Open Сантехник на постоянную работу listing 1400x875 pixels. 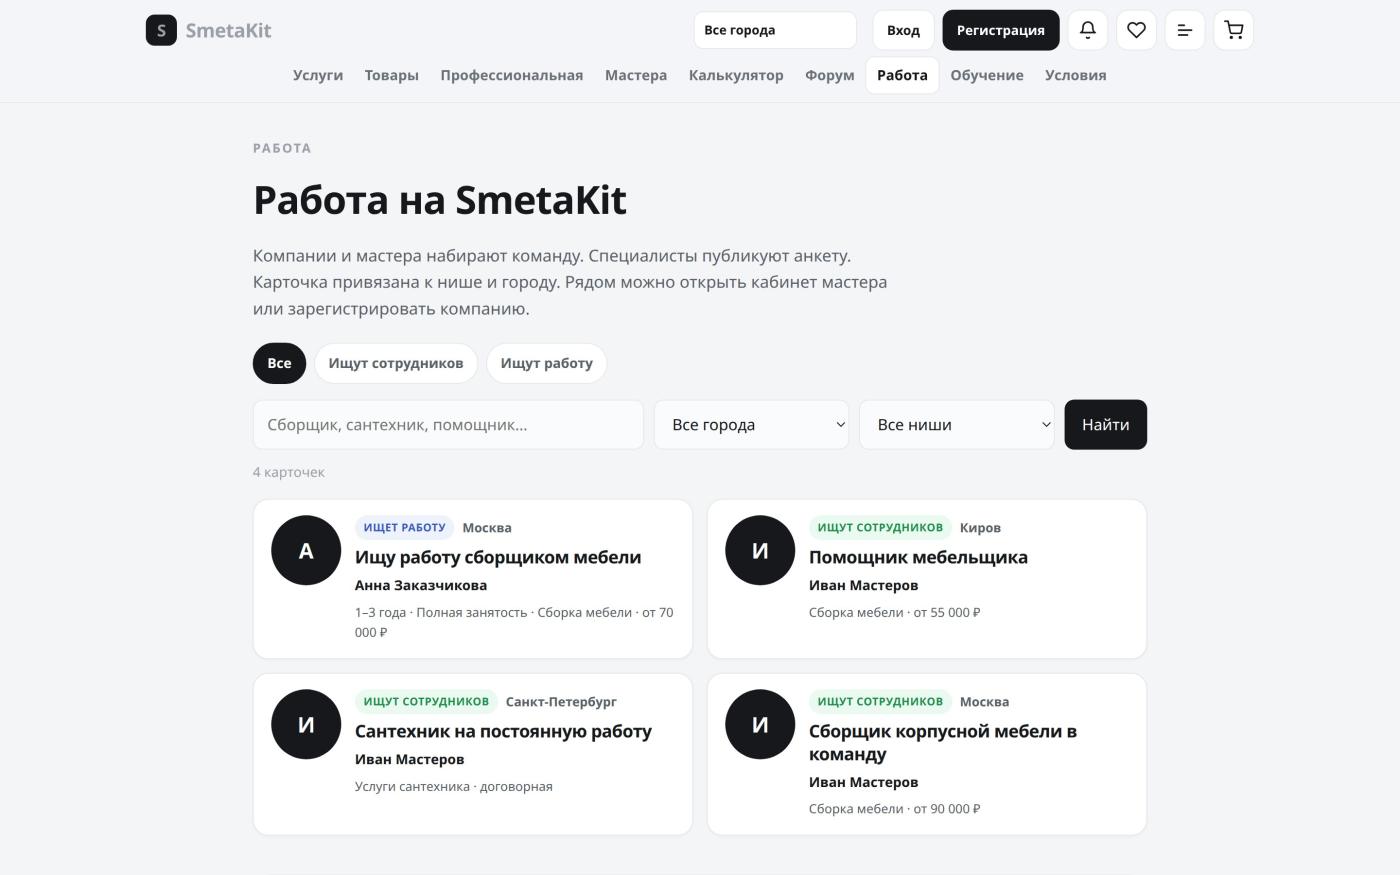click(503, 731)
